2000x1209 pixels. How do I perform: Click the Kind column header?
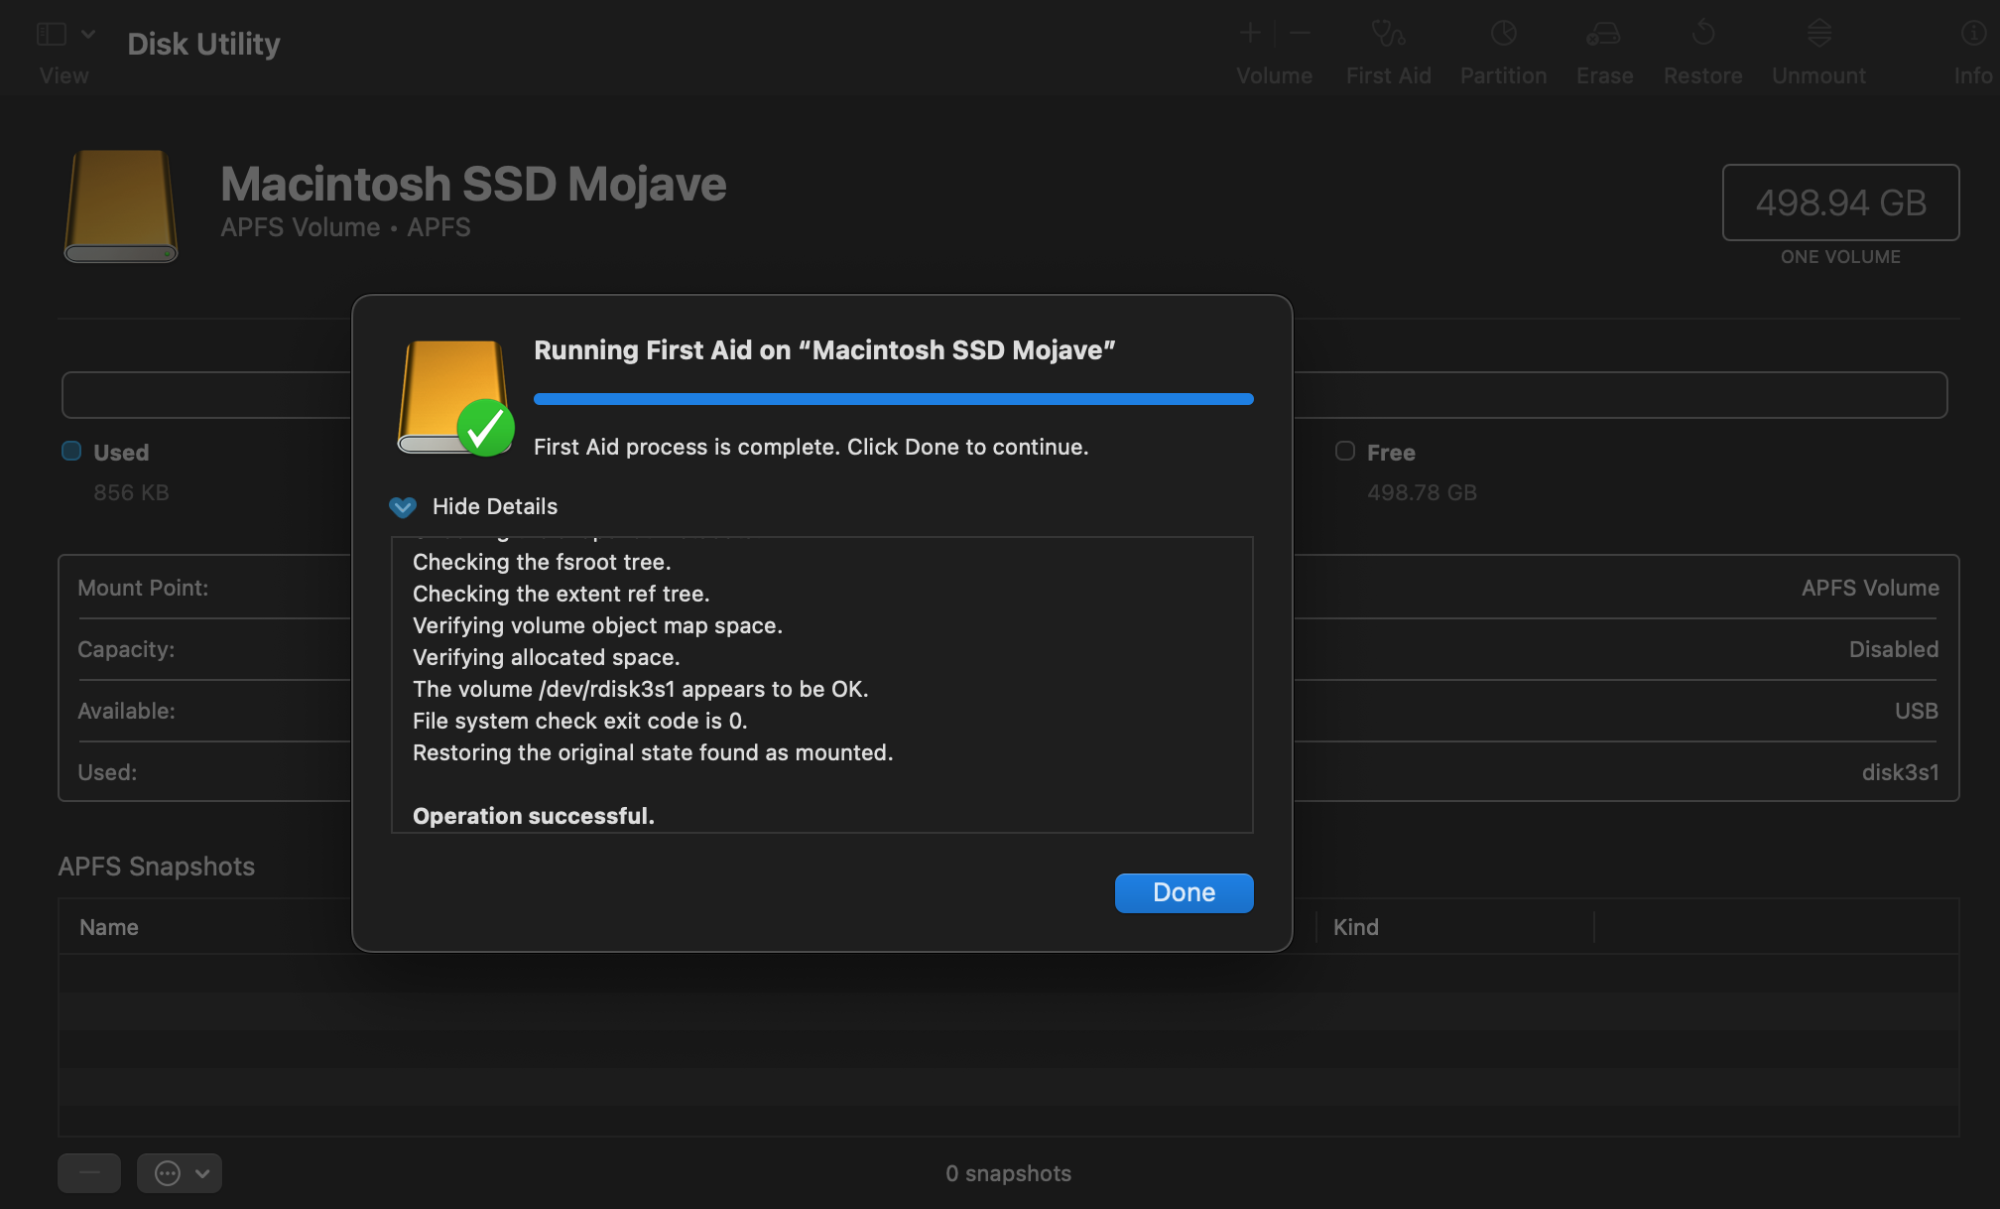1355,927
